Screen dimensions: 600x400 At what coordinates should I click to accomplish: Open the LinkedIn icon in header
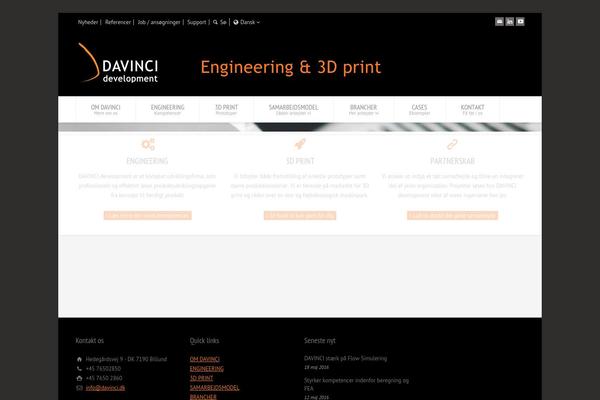[x=510, y=22]
